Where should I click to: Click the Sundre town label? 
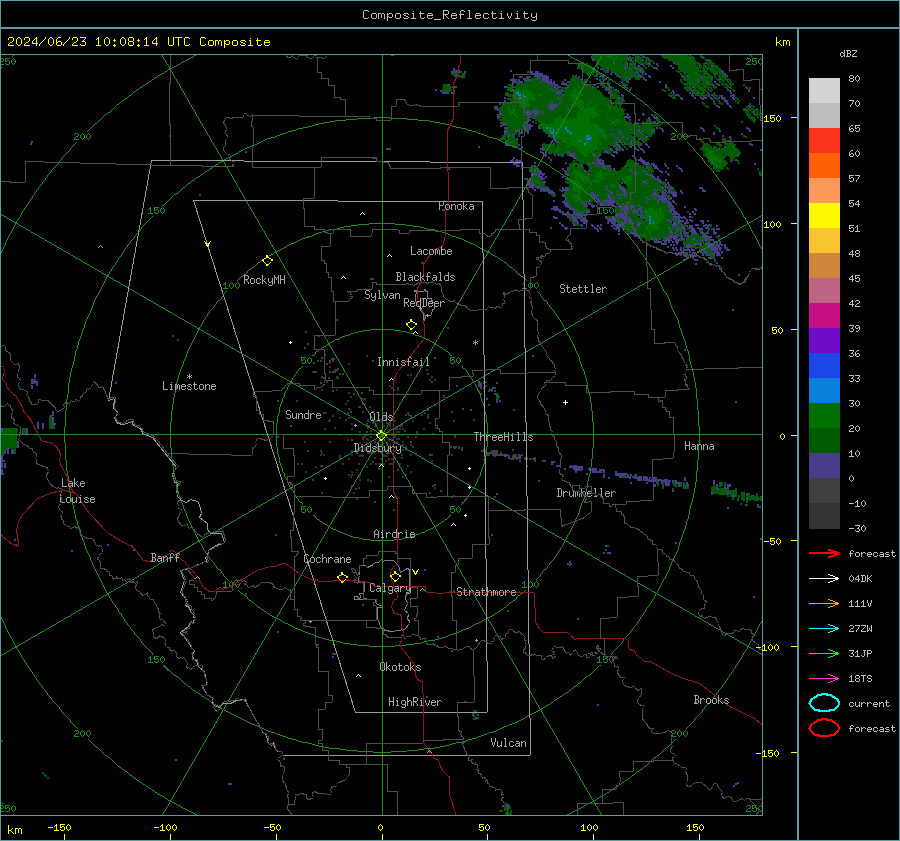click(x=303, y=415)
